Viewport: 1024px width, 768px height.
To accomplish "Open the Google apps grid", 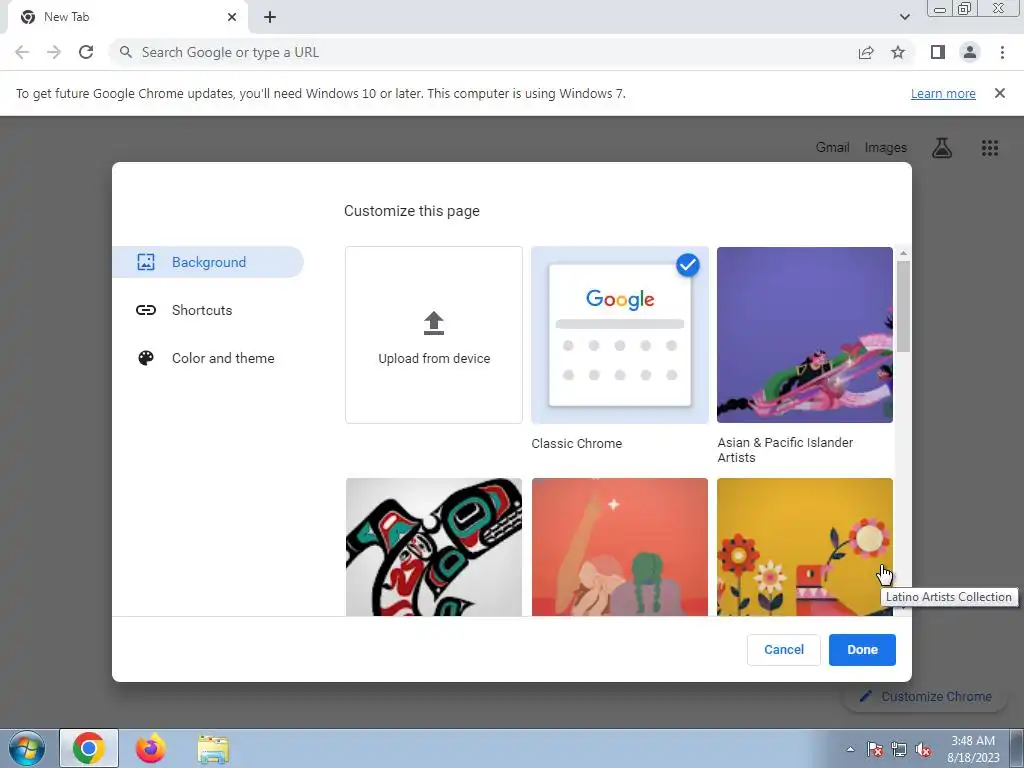I will point(990,148).
